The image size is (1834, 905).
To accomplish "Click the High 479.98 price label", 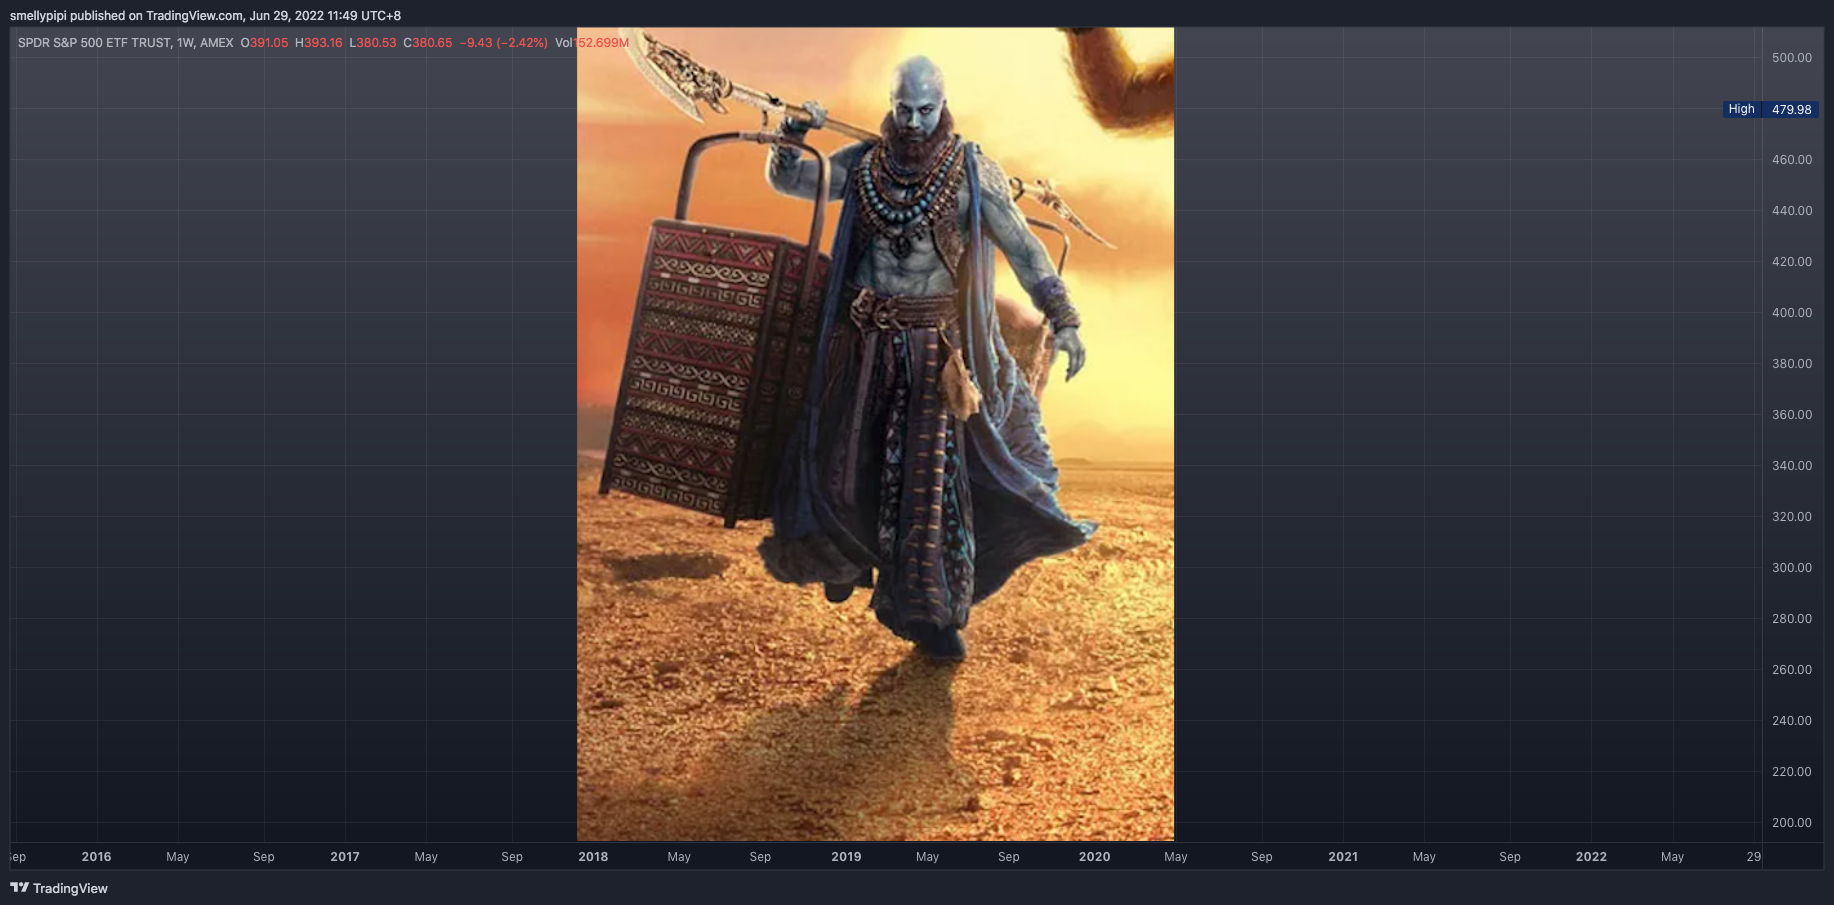I will point(1770,109).
